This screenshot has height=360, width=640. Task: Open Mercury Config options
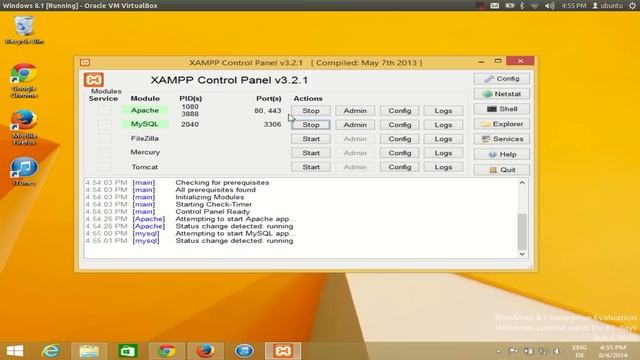pyautogui.click(x=400, y=153)
